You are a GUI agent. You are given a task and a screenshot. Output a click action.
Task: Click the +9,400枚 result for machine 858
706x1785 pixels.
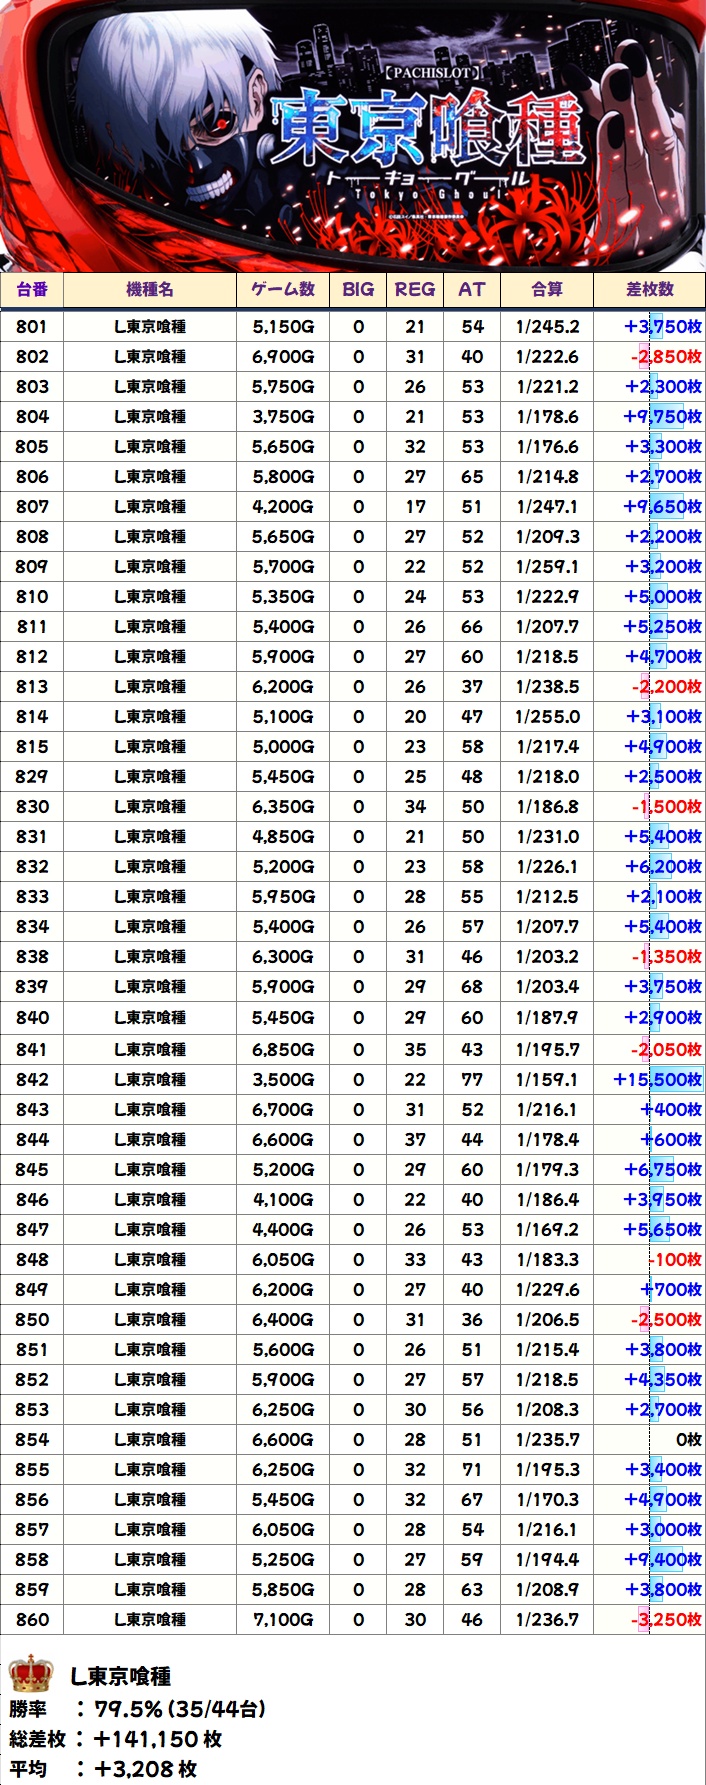pos(663,1559)
